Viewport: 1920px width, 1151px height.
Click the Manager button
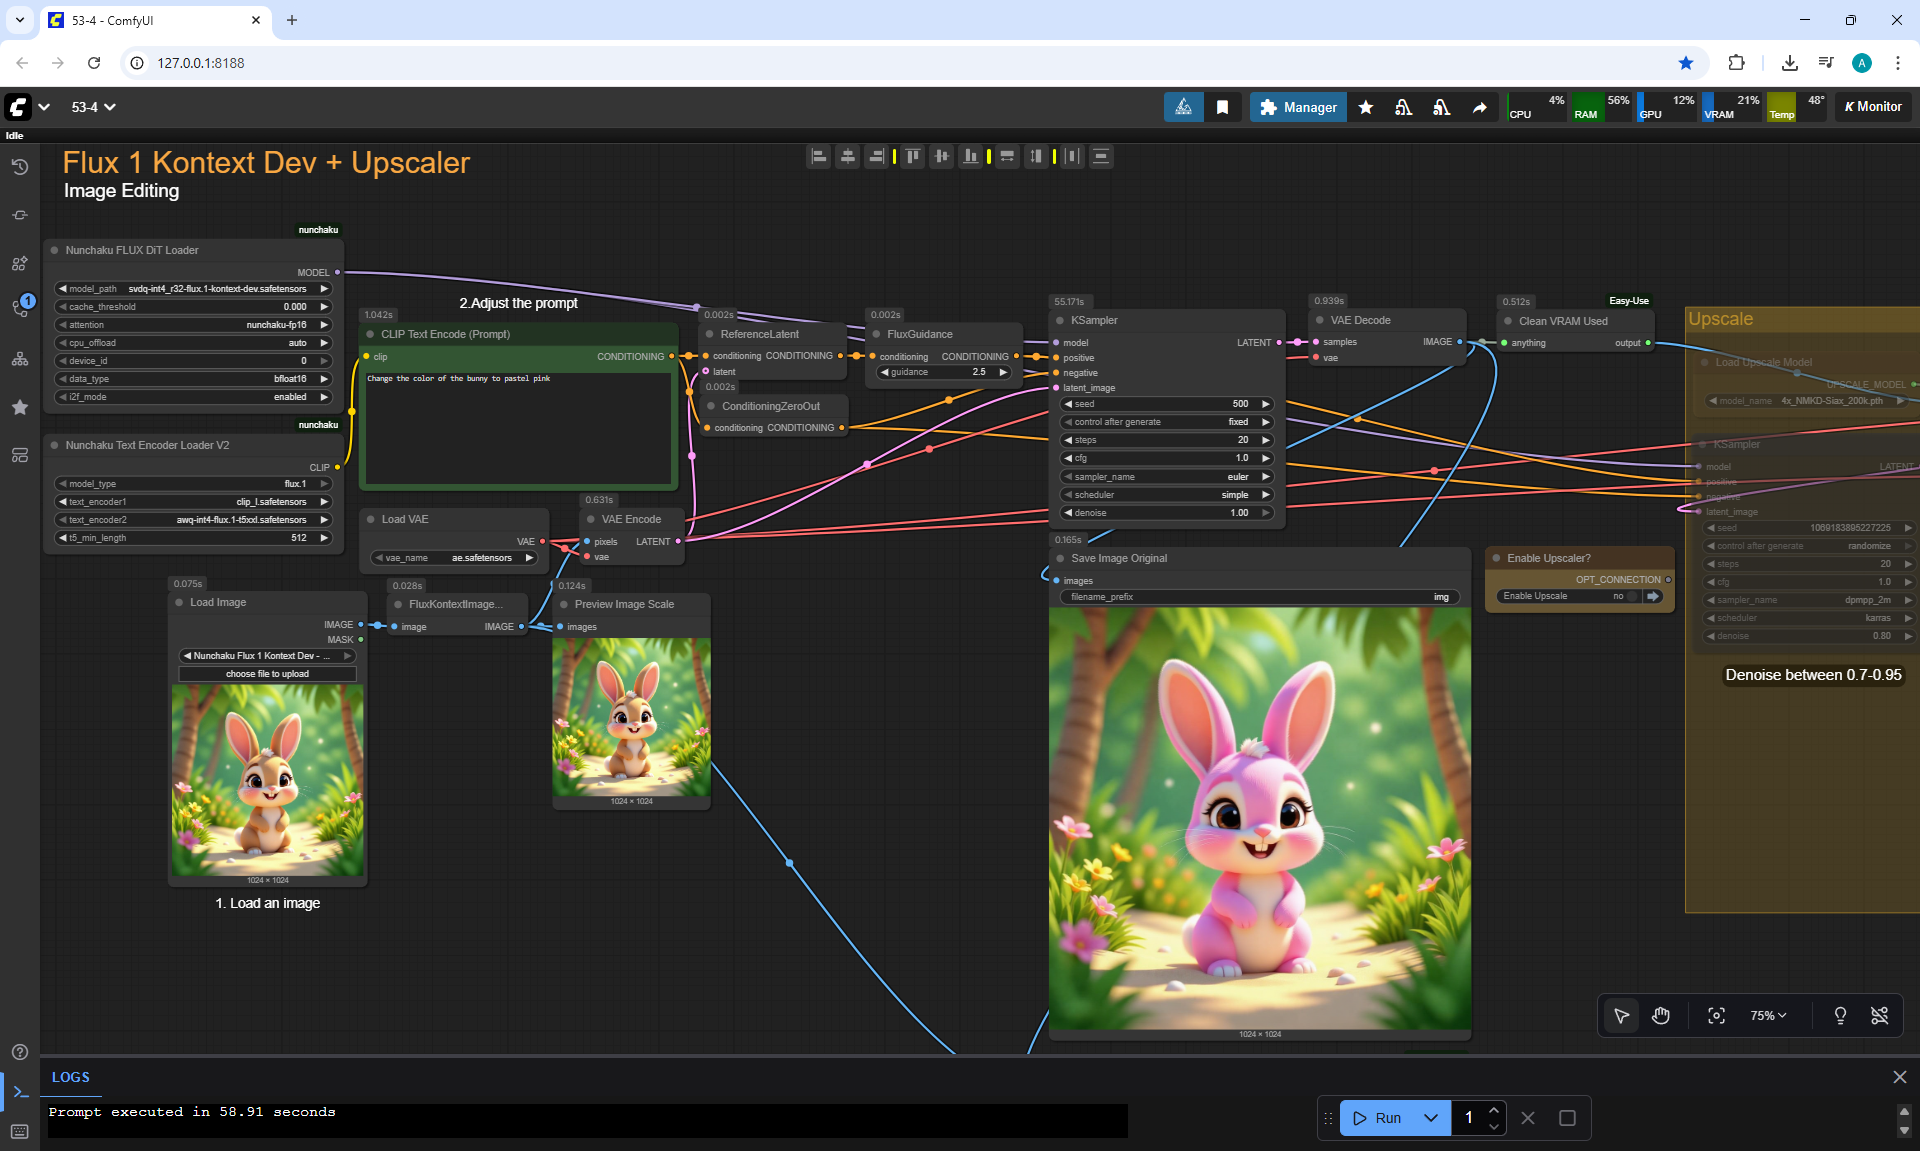coord(1298,107)
